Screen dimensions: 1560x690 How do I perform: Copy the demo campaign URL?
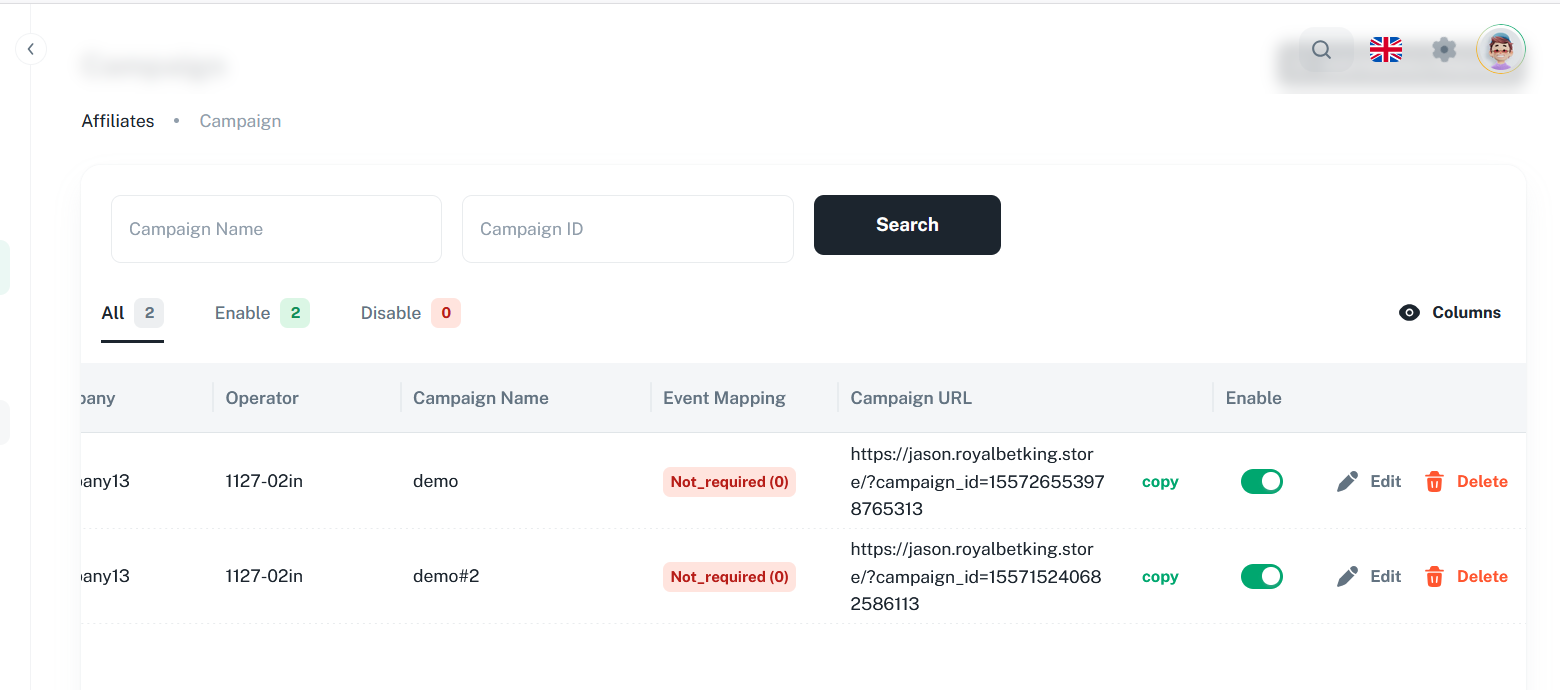click(1160, 482)
